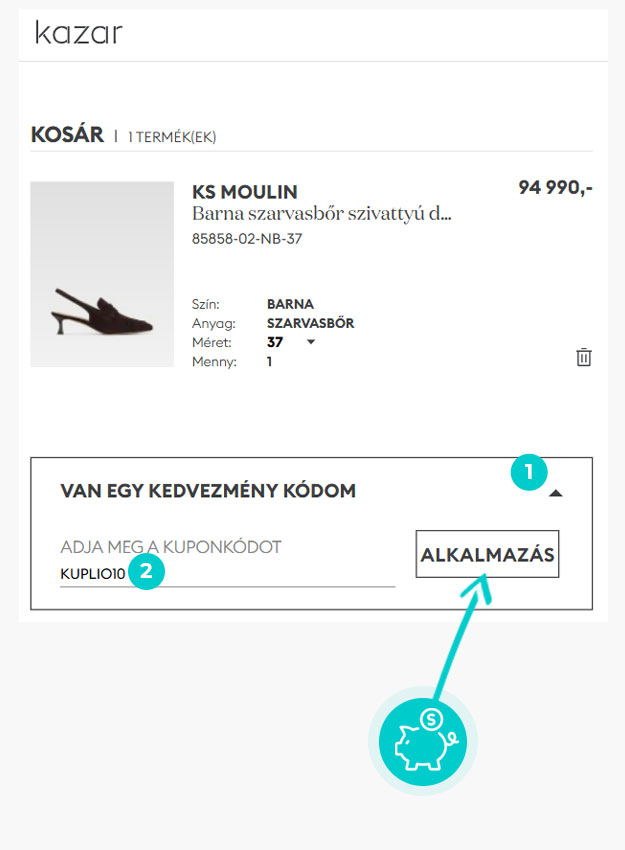The width and height of the screenshot is (625, 850).
Task: Click the 1 TERMÉK(EK) item count
Action: click(x=171, y=137)
